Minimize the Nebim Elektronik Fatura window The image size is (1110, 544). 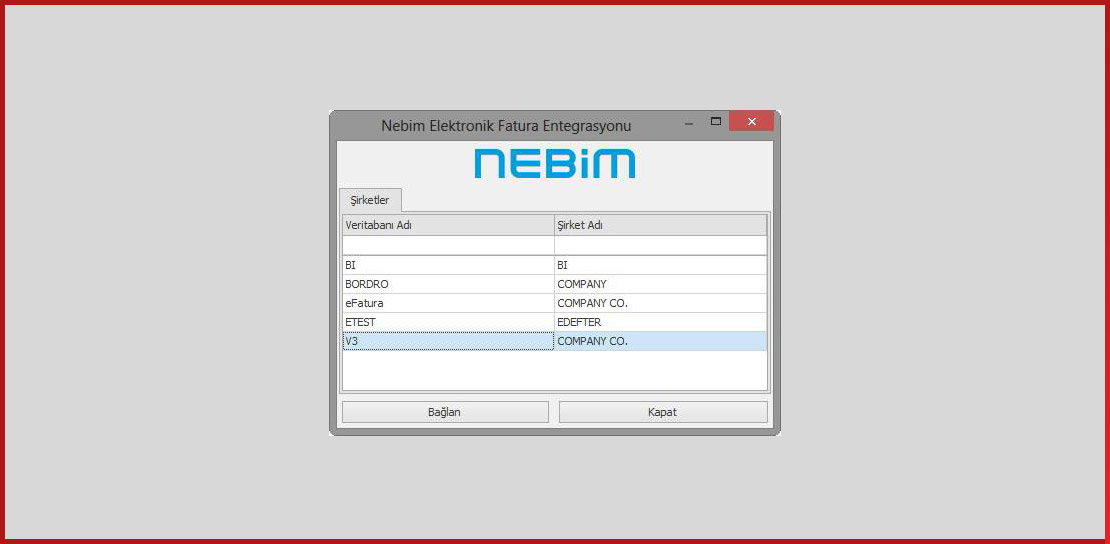(689, 123)
